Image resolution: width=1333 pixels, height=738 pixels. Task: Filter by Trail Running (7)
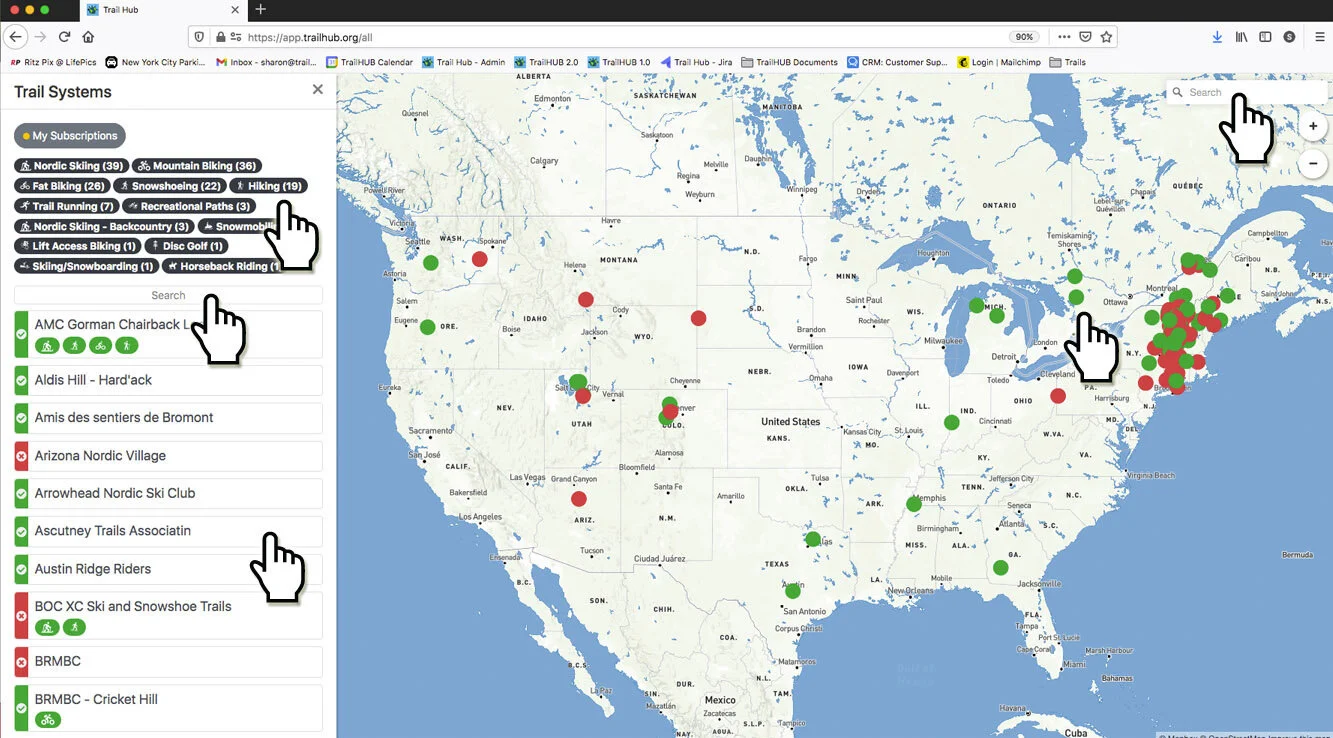click(x=66, y=206)
